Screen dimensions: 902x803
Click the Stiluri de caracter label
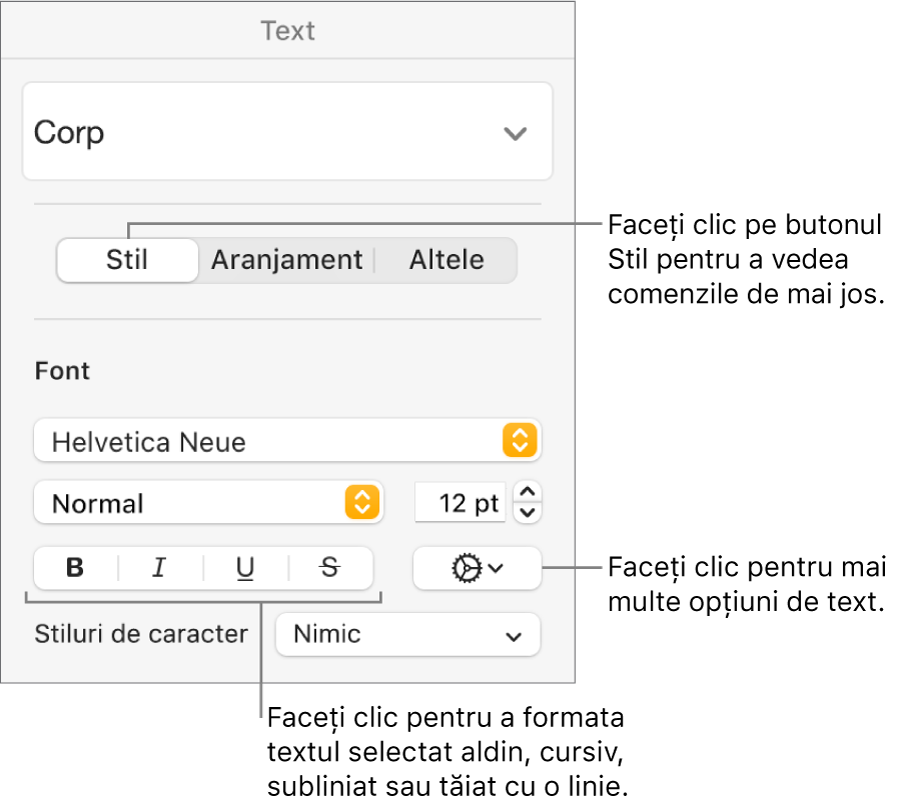[141, 634]
